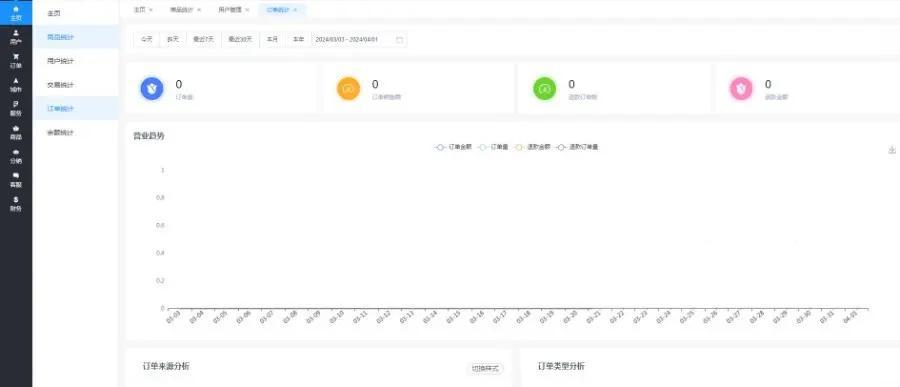Click the blue order count card icon

point(152,89)
